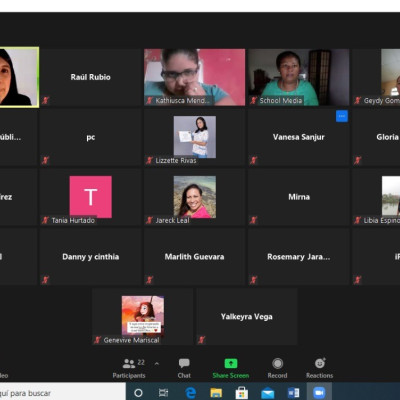Expand the arrow next to Participants
The width and height of the screenshot is (400, 400).
[157, 364]
